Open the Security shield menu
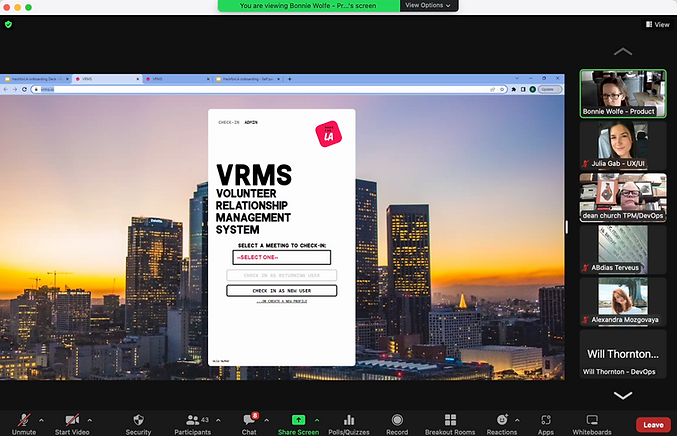 [x=138, y=424]
